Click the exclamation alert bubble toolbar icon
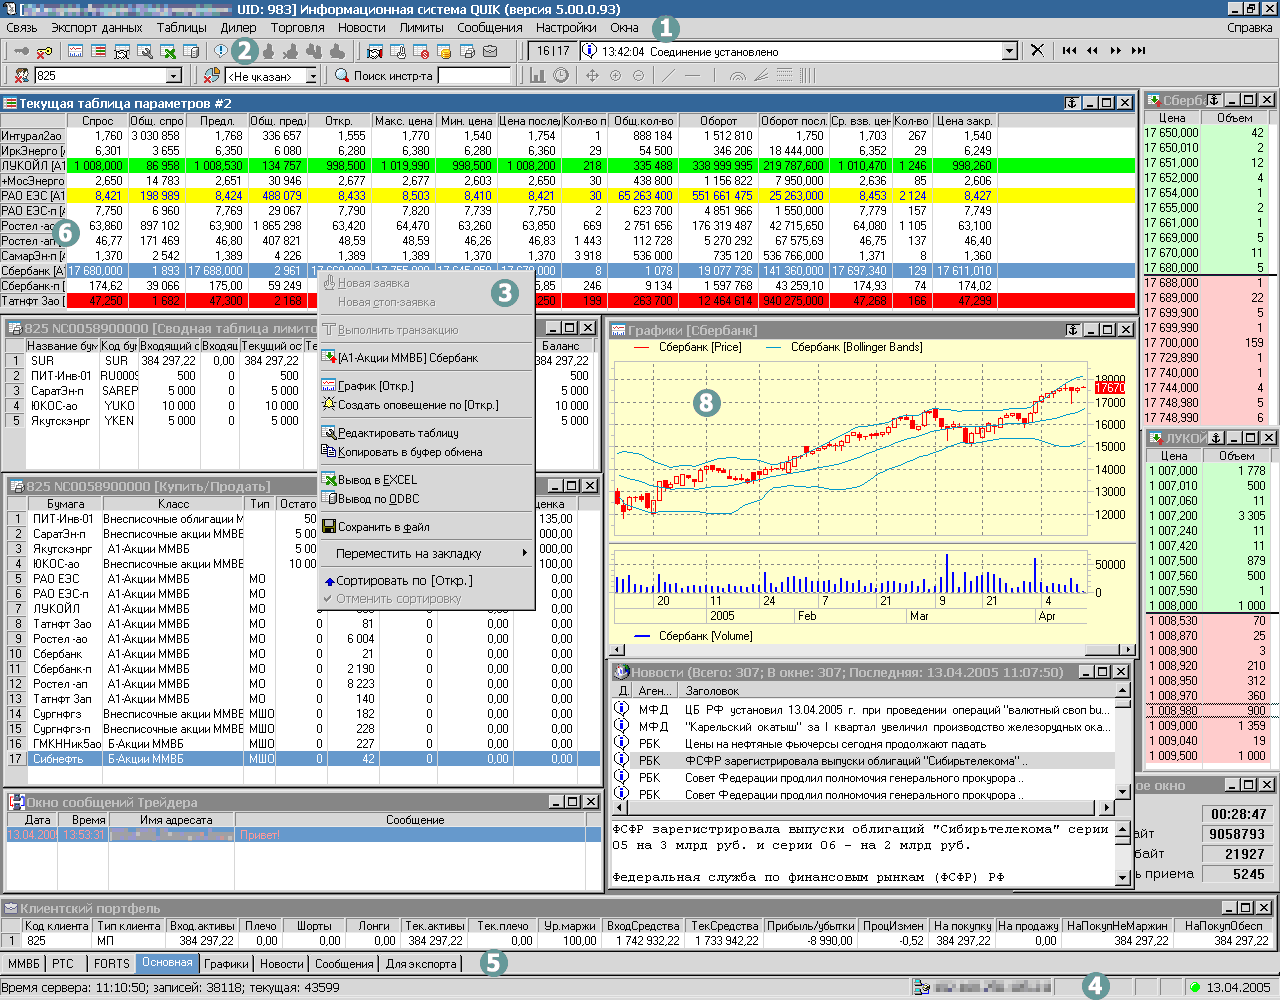Screen dimensions: 1280x1000 (x=220, y=51)
